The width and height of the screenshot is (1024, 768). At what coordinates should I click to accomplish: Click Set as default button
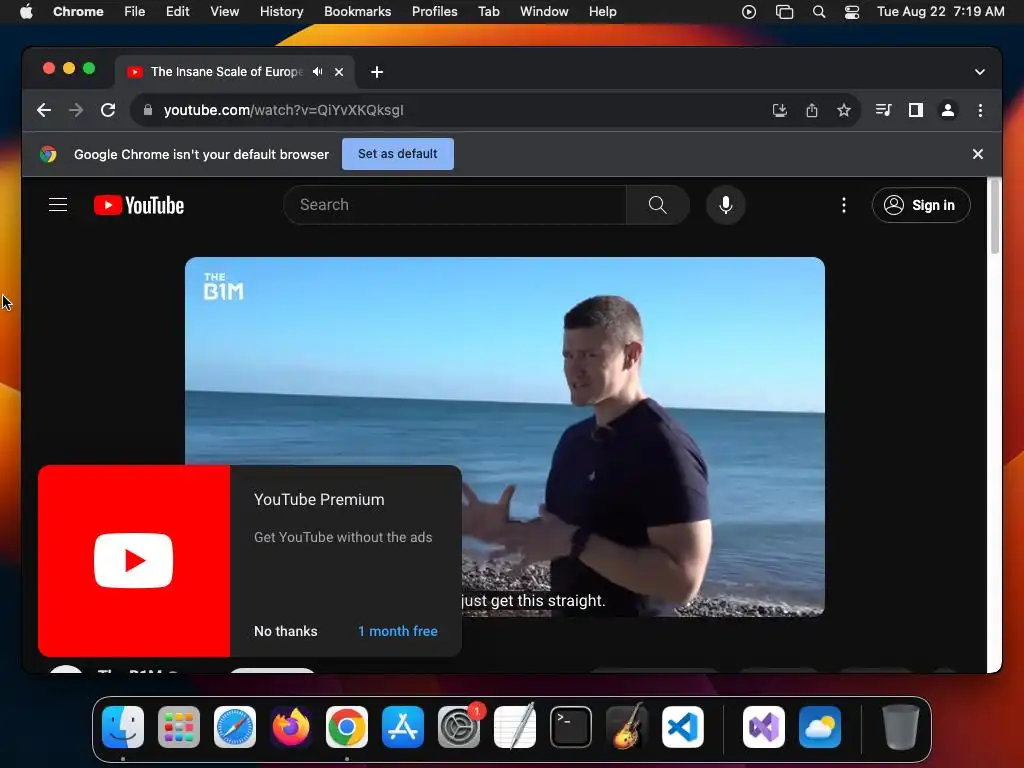398,154
